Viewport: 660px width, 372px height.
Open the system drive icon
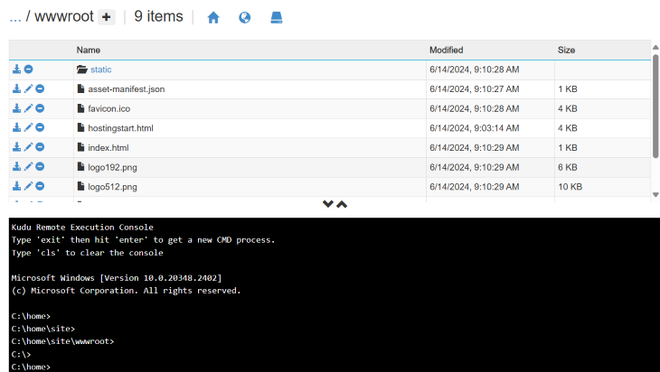pyautogui.click(x=276, y=17)
